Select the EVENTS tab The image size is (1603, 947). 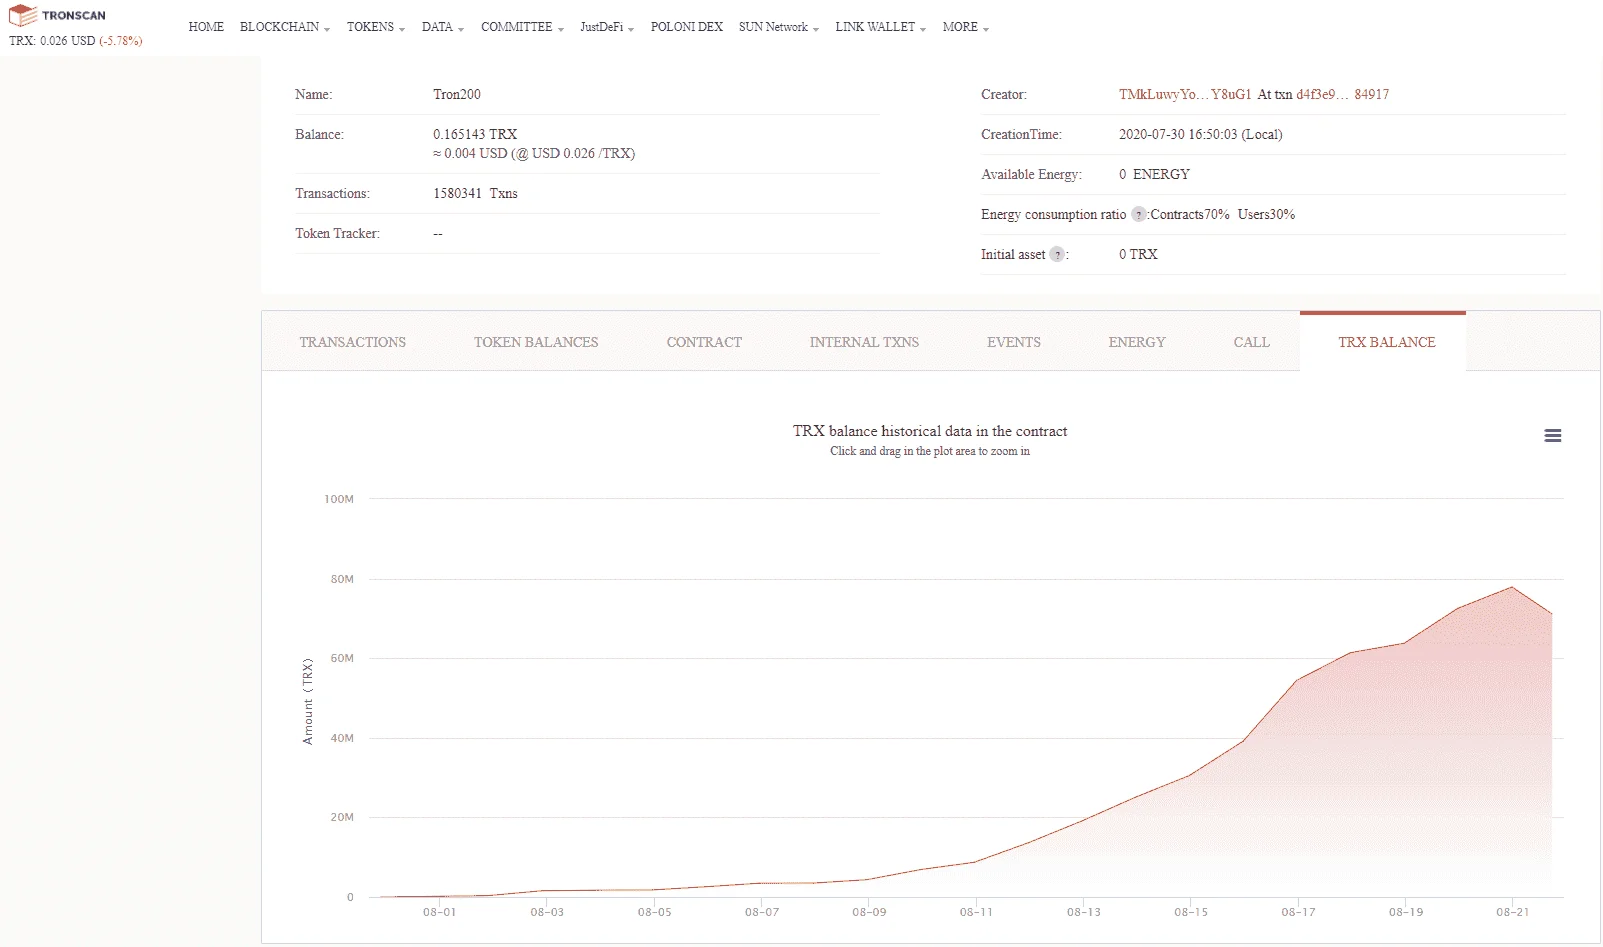[x=1014, y=342]
